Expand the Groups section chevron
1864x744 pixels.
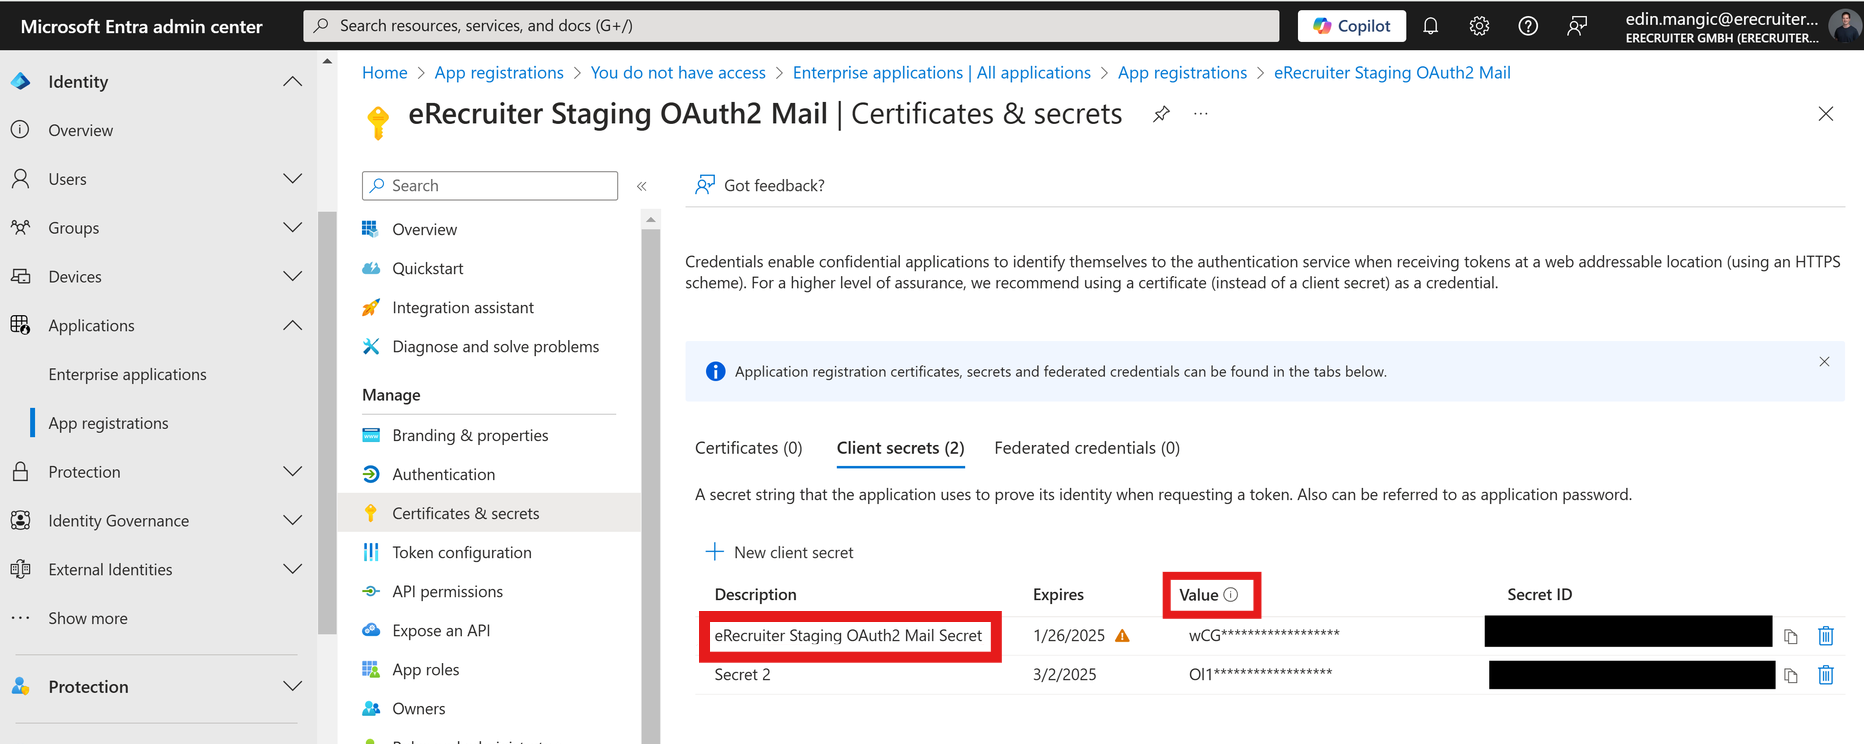(x=292, y=227)
